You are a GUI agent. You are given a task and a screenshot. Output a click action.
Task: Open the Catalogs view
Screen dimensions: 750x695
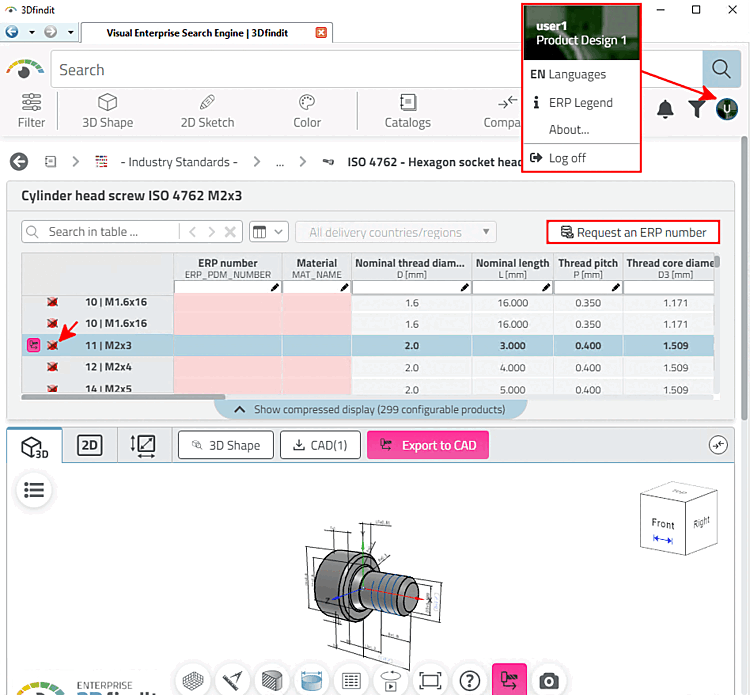coord(408,111)
